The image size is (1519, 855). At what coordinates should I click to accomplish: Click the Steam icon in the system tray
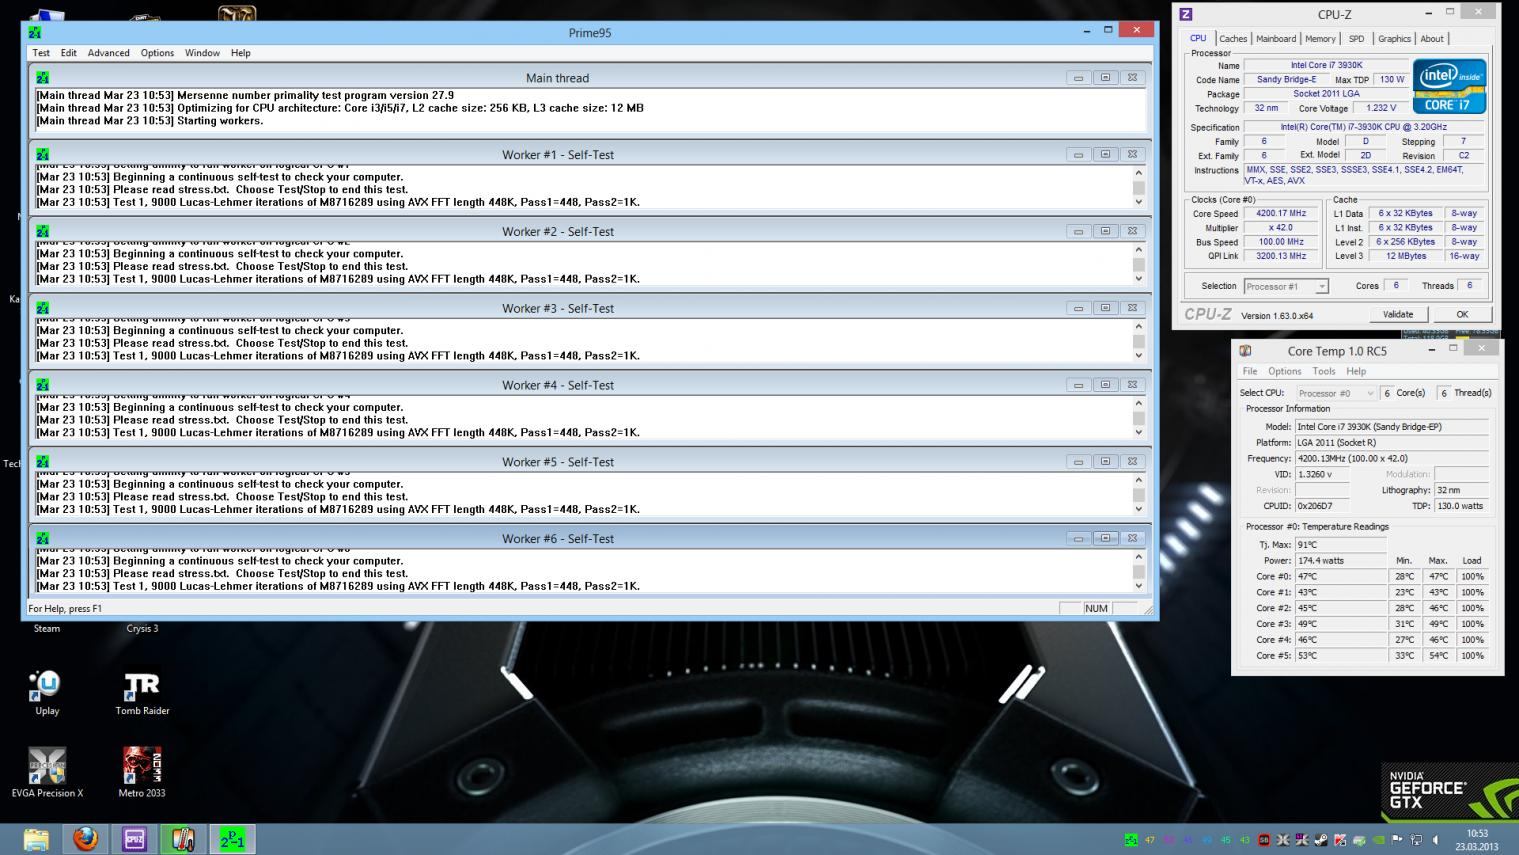tap(1321, 840)
